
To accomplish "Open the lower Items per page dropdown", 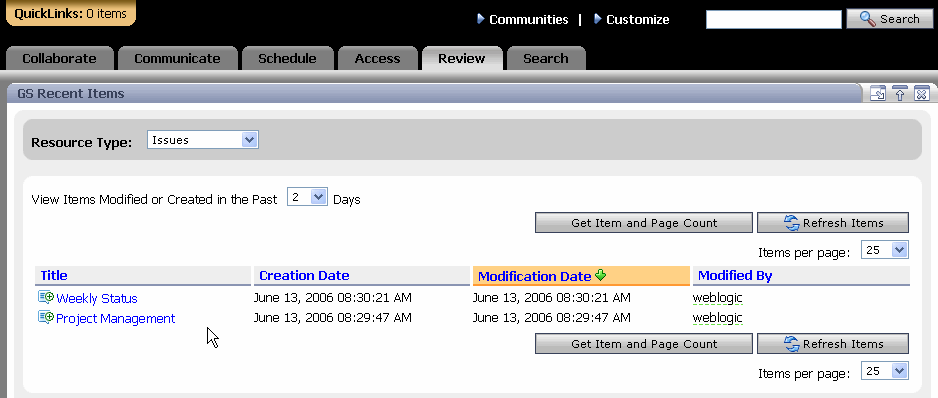I will 884,371.
